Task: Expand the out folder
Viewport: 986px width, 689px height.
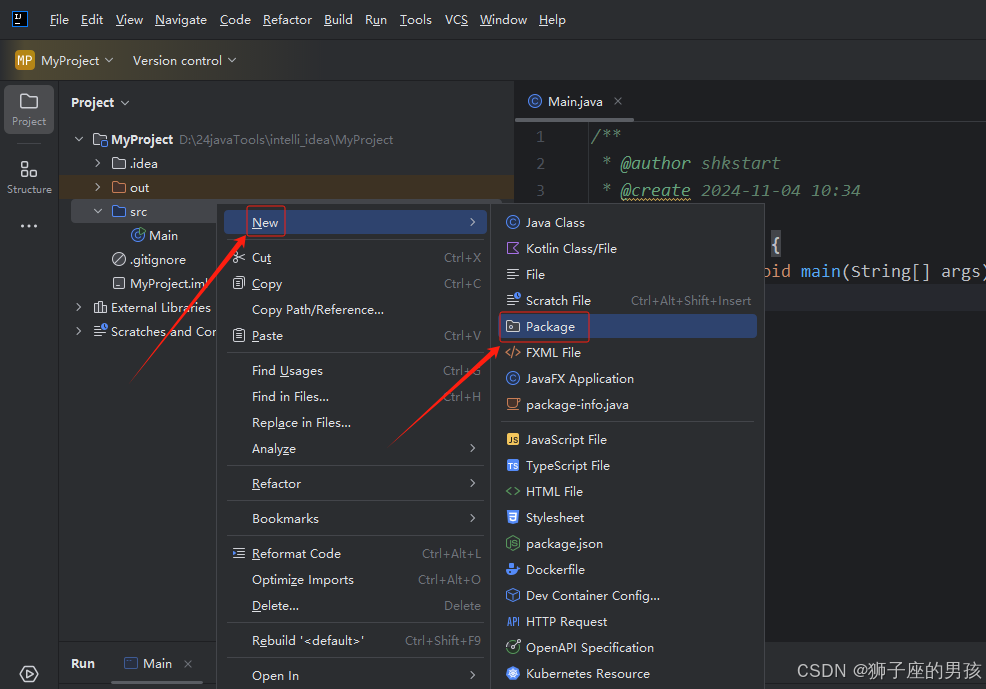Action: pyautogui.click(x=97, y=187)
